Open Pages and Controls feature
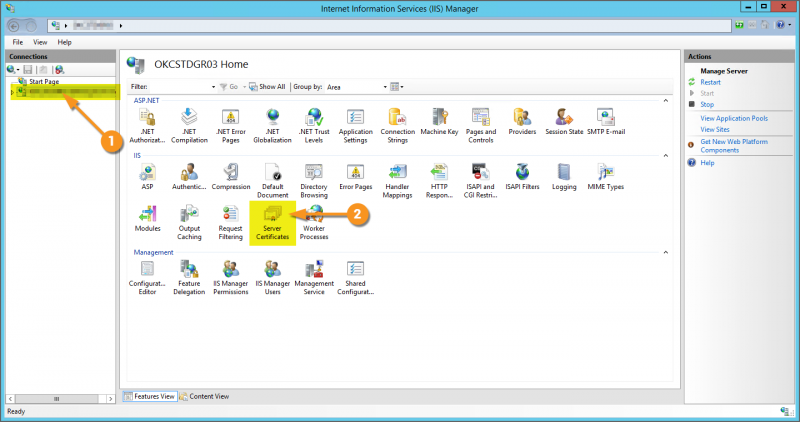800x422 pixels. (481, 126)
